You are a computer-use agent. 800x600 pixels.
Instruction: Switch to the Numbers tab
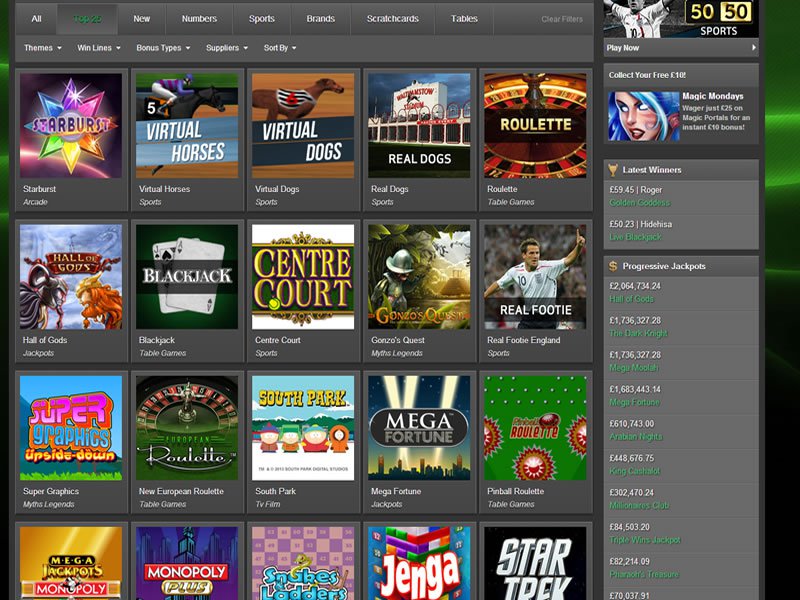tap(199, 19)
